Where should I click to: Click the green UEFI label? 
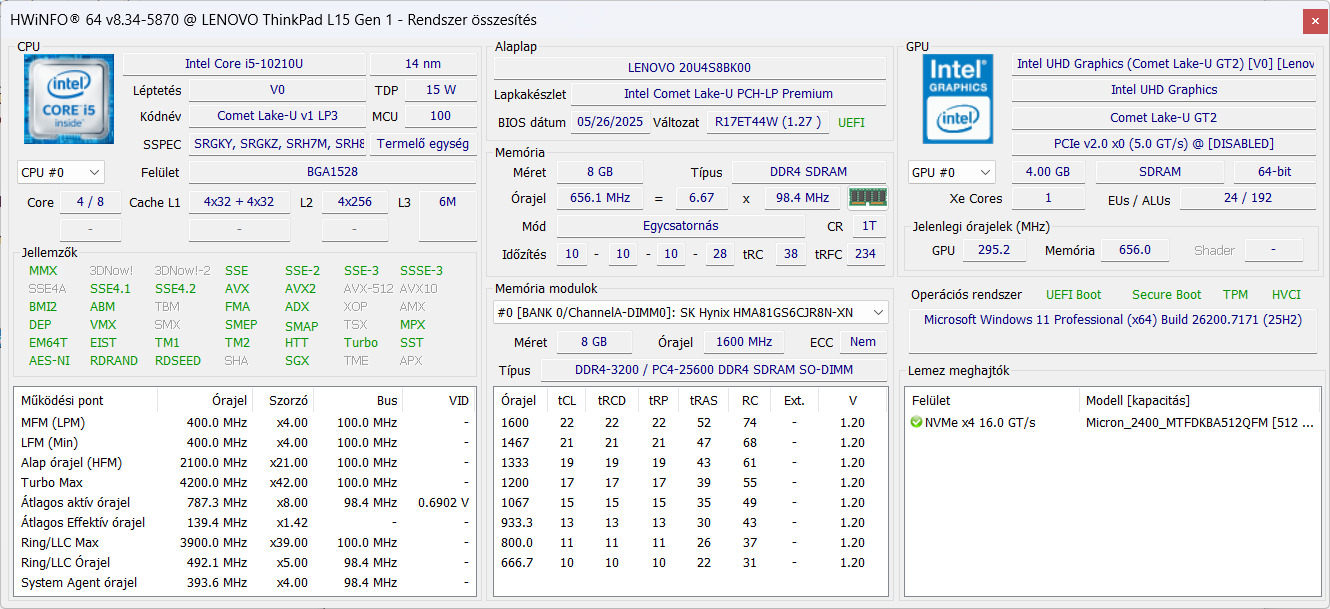[851, 122]
